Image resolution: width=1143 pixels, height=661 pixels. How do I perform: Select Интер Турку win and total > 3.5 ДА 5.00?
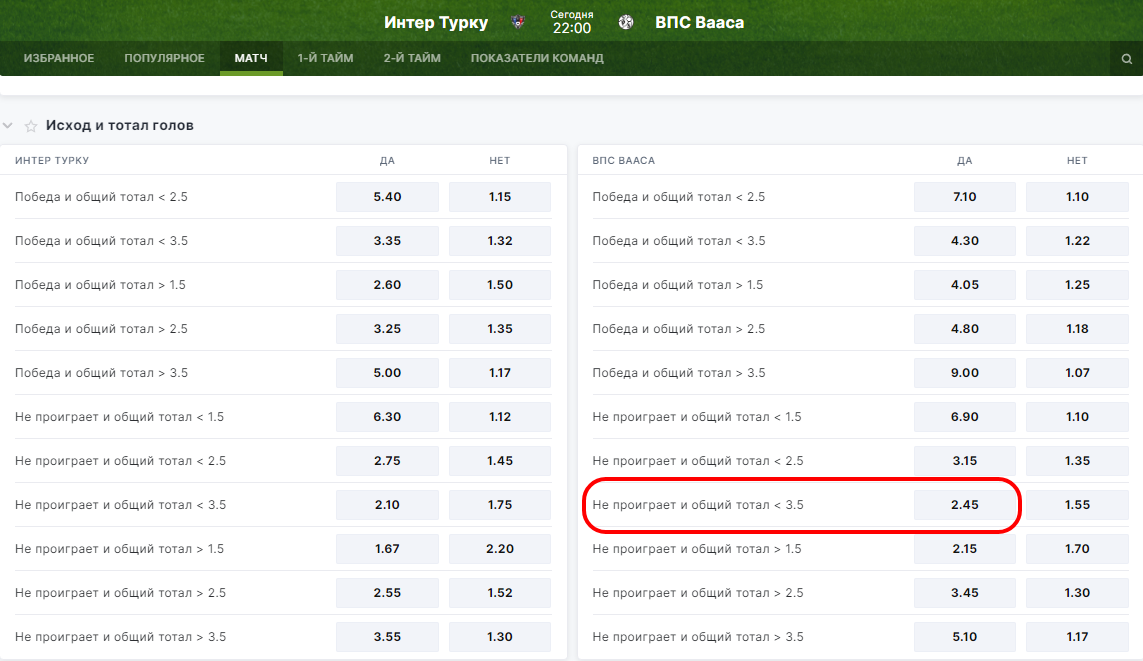(387, 372)
